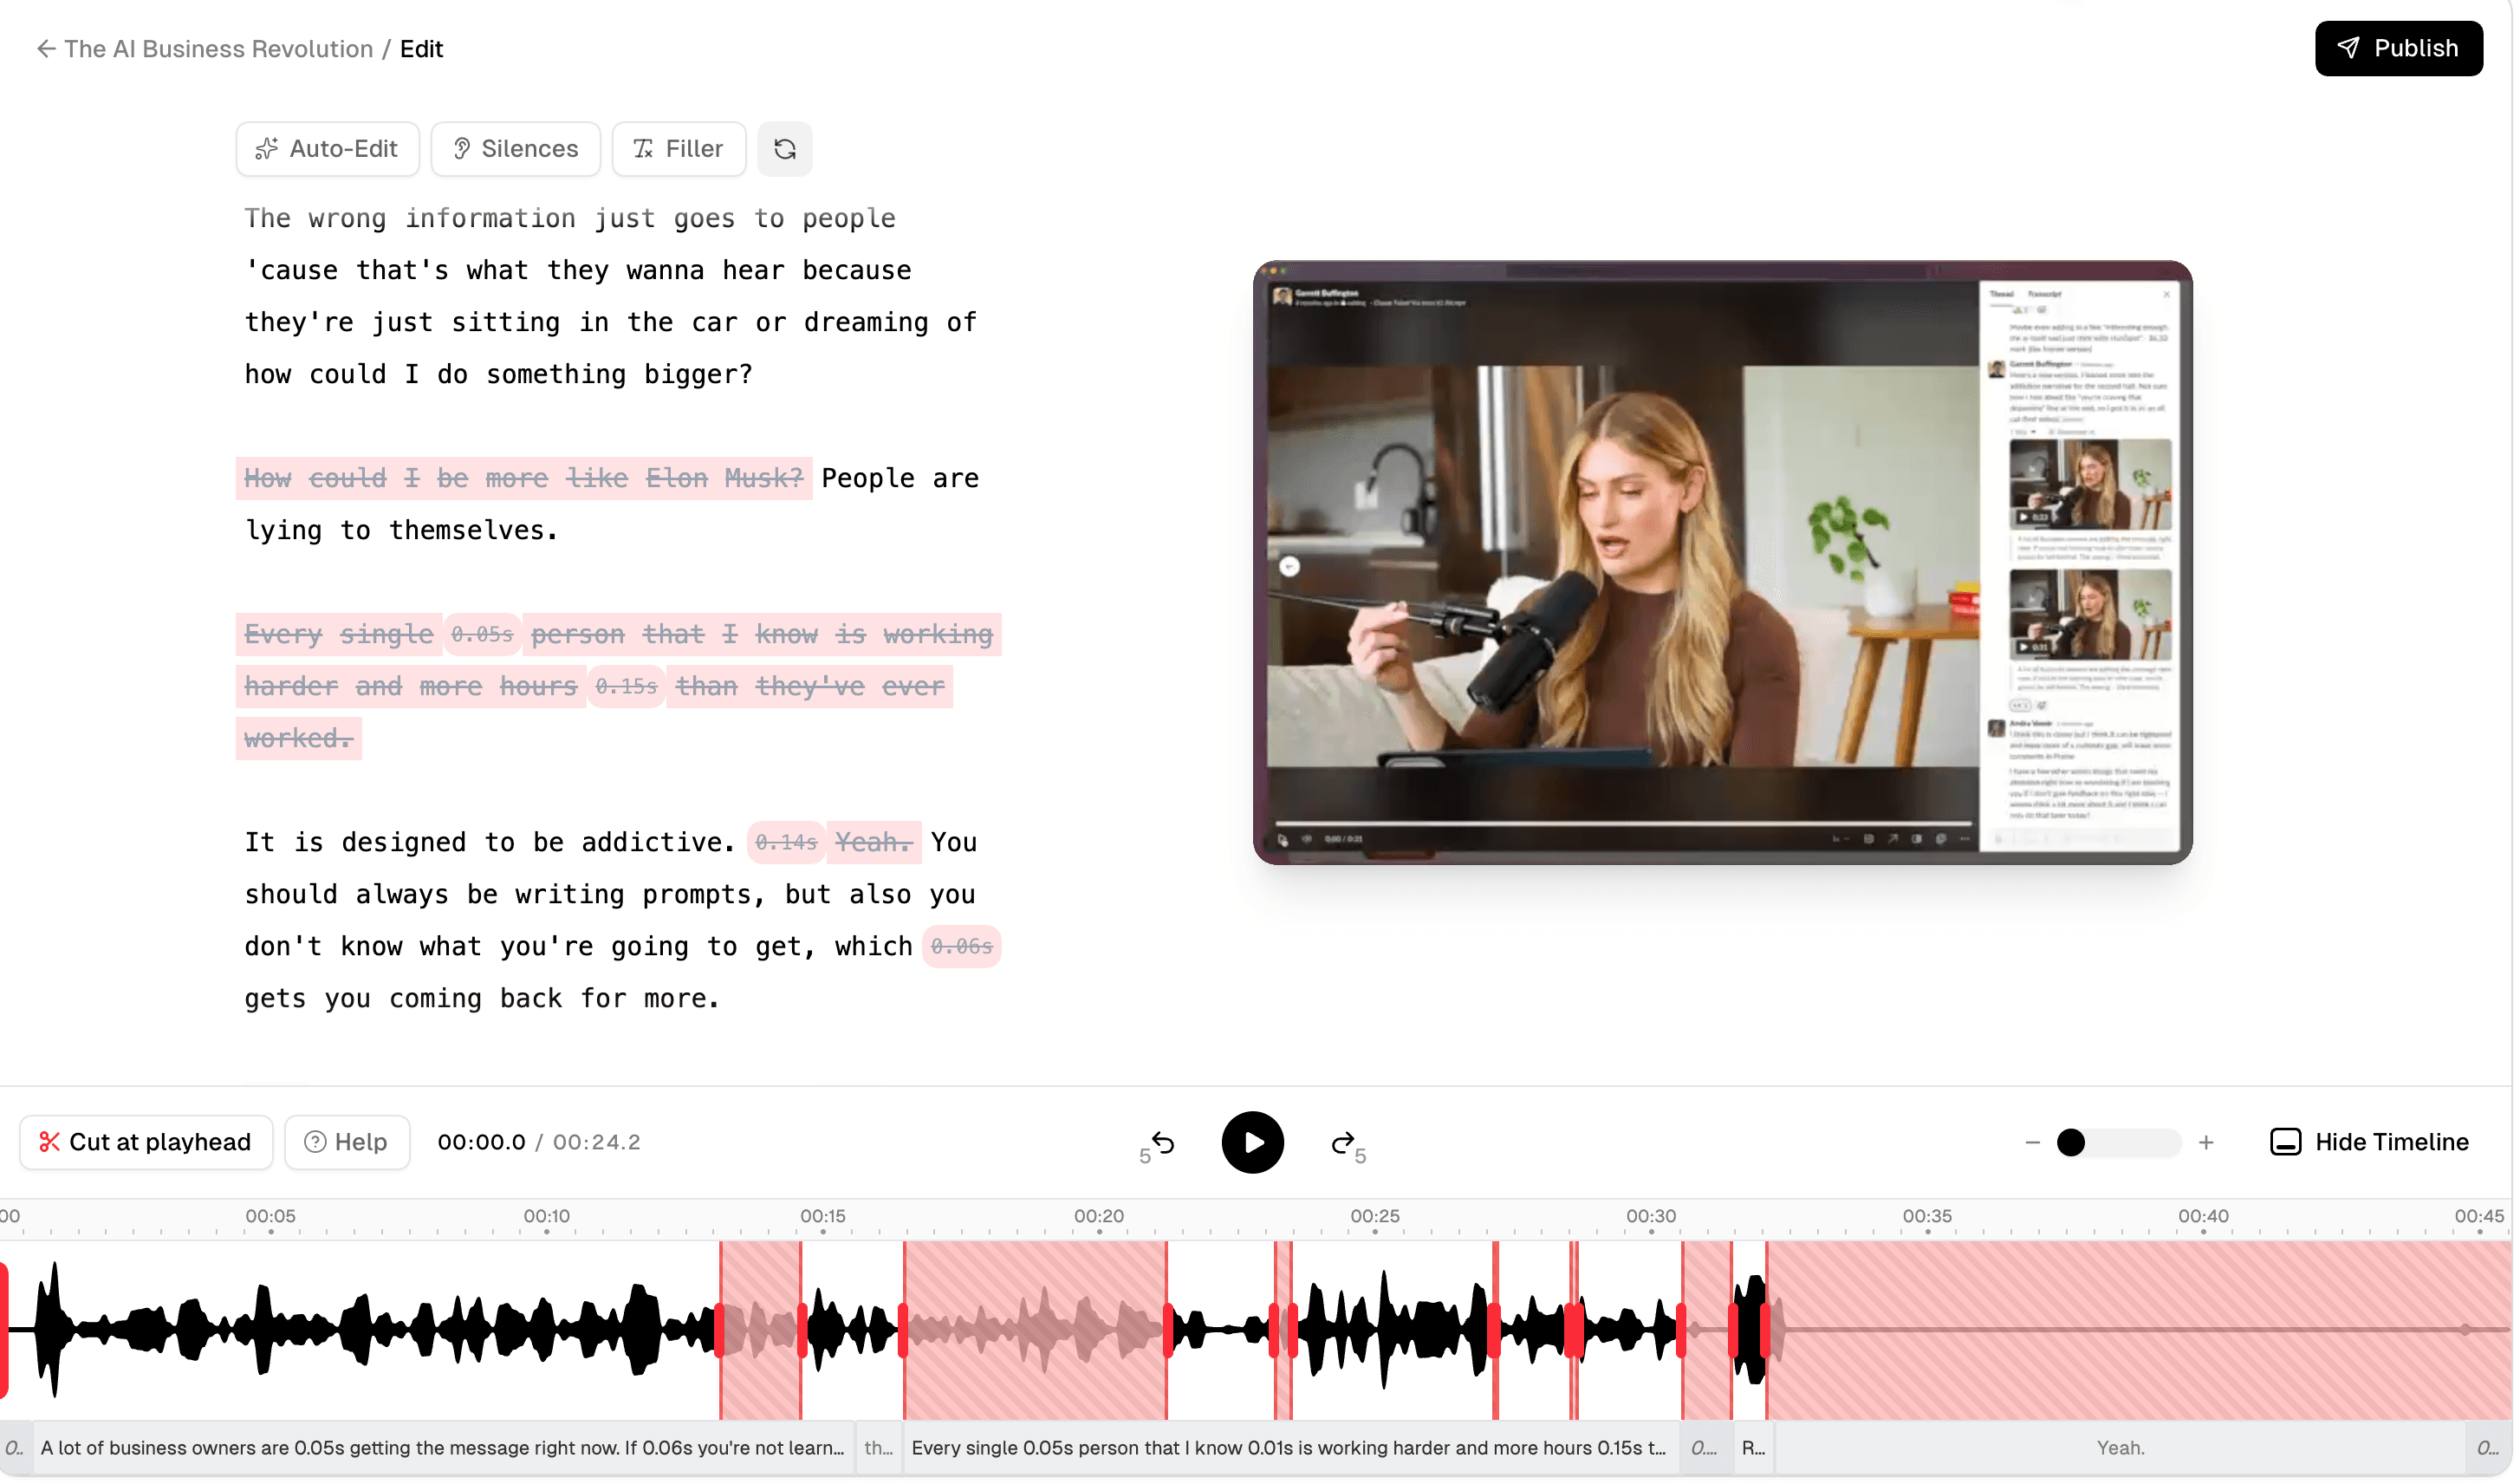Return to 'The AI Business Revolution' via breadcrumb
Image resolution: width=2520 pixels, height=1484 pixels.
coord(217,48)
